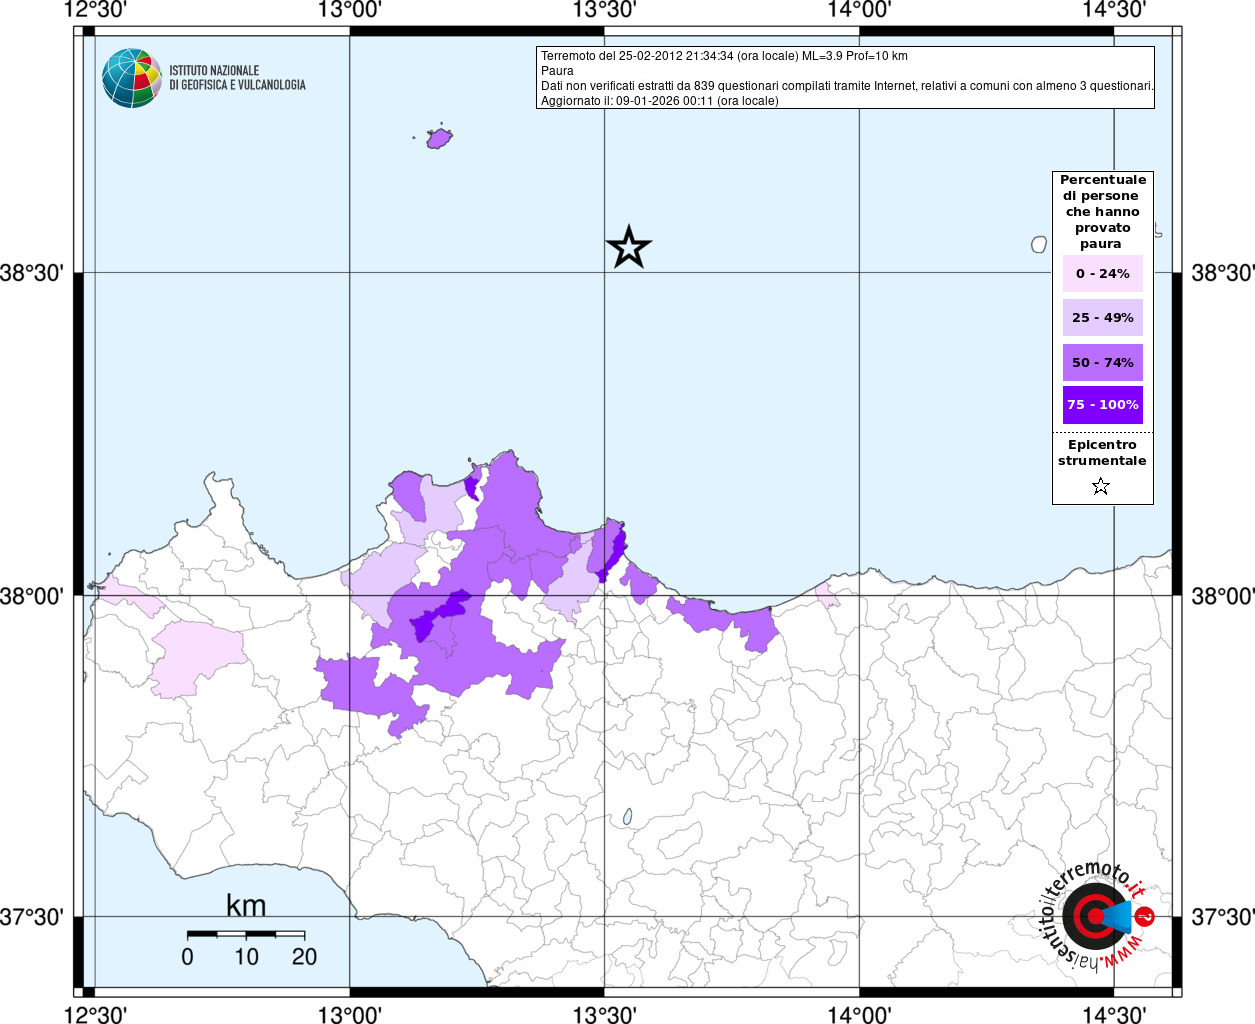Image resolution: width=1255 pixels, height=1024 pixels.
Task: Click the INGV globe logo
Action: pyautogui.click(x=131, y=78)
